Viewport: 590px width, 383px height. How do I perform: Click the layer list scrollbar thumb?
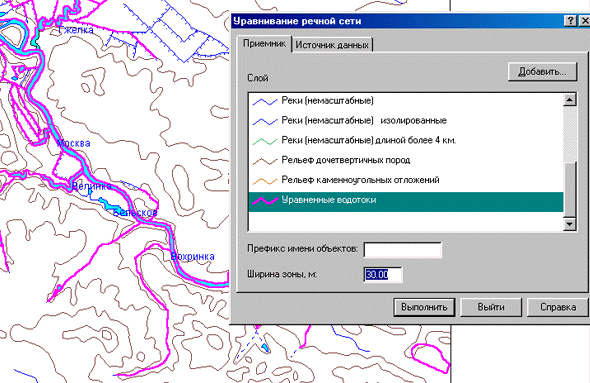570,189
